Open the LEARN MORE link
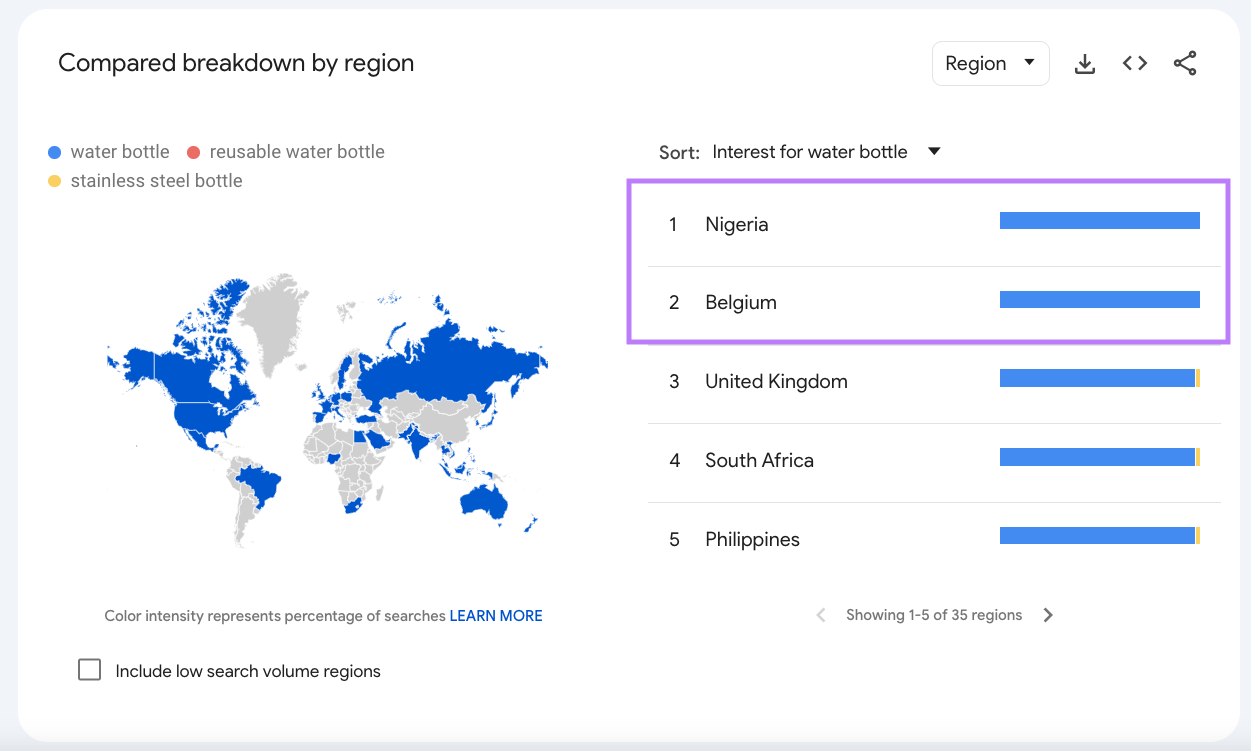The width and height of the screenshot is (1251, 751). (496, 615)
